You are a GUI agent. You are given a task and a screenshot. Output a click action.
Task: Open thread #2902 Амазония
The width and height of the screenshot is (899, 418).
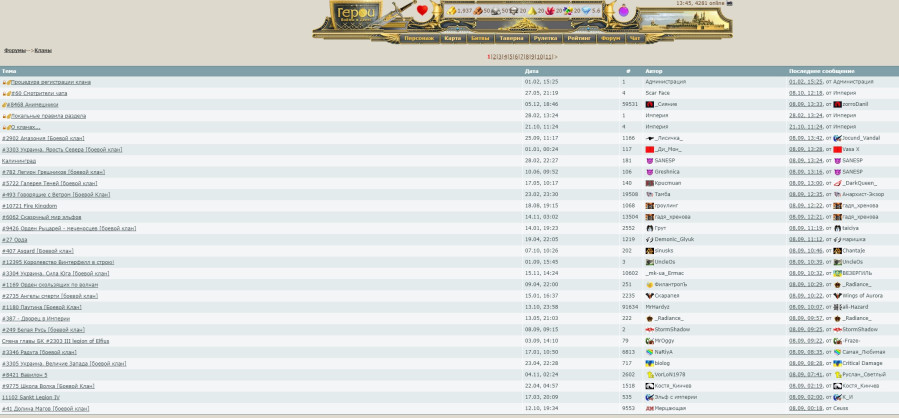point(43,138)
